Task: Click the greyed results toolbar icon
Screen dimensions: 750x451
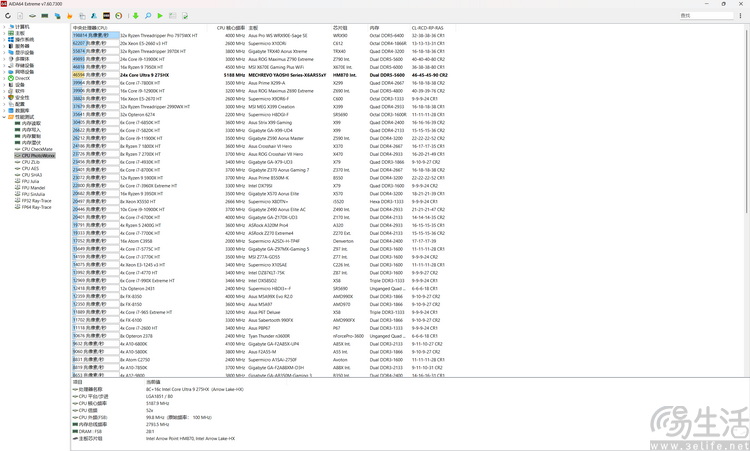Action: (173, 16)
